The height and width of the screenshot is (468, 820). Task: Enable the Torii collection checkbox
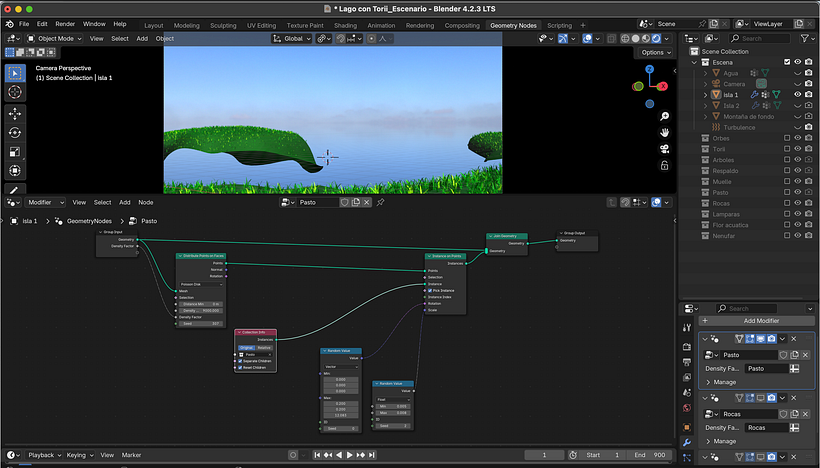(787, 149)
